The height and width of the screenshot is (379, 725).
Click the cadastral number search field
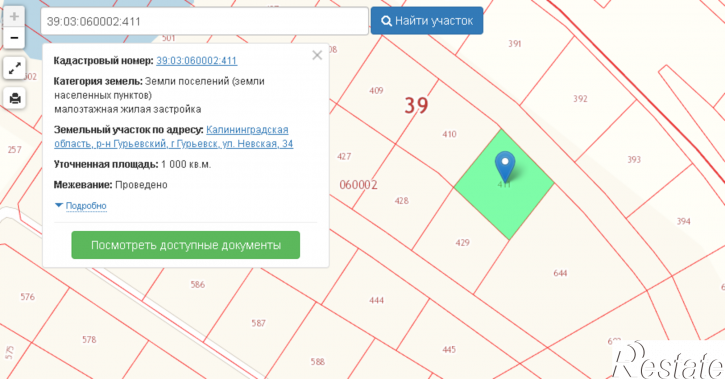coord(204,21)
